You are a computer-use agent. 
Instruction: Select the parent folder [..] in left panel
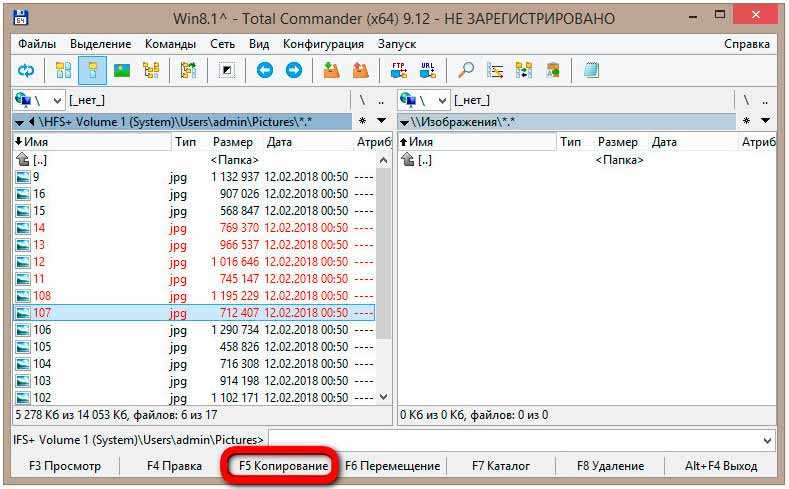(194, 160)
